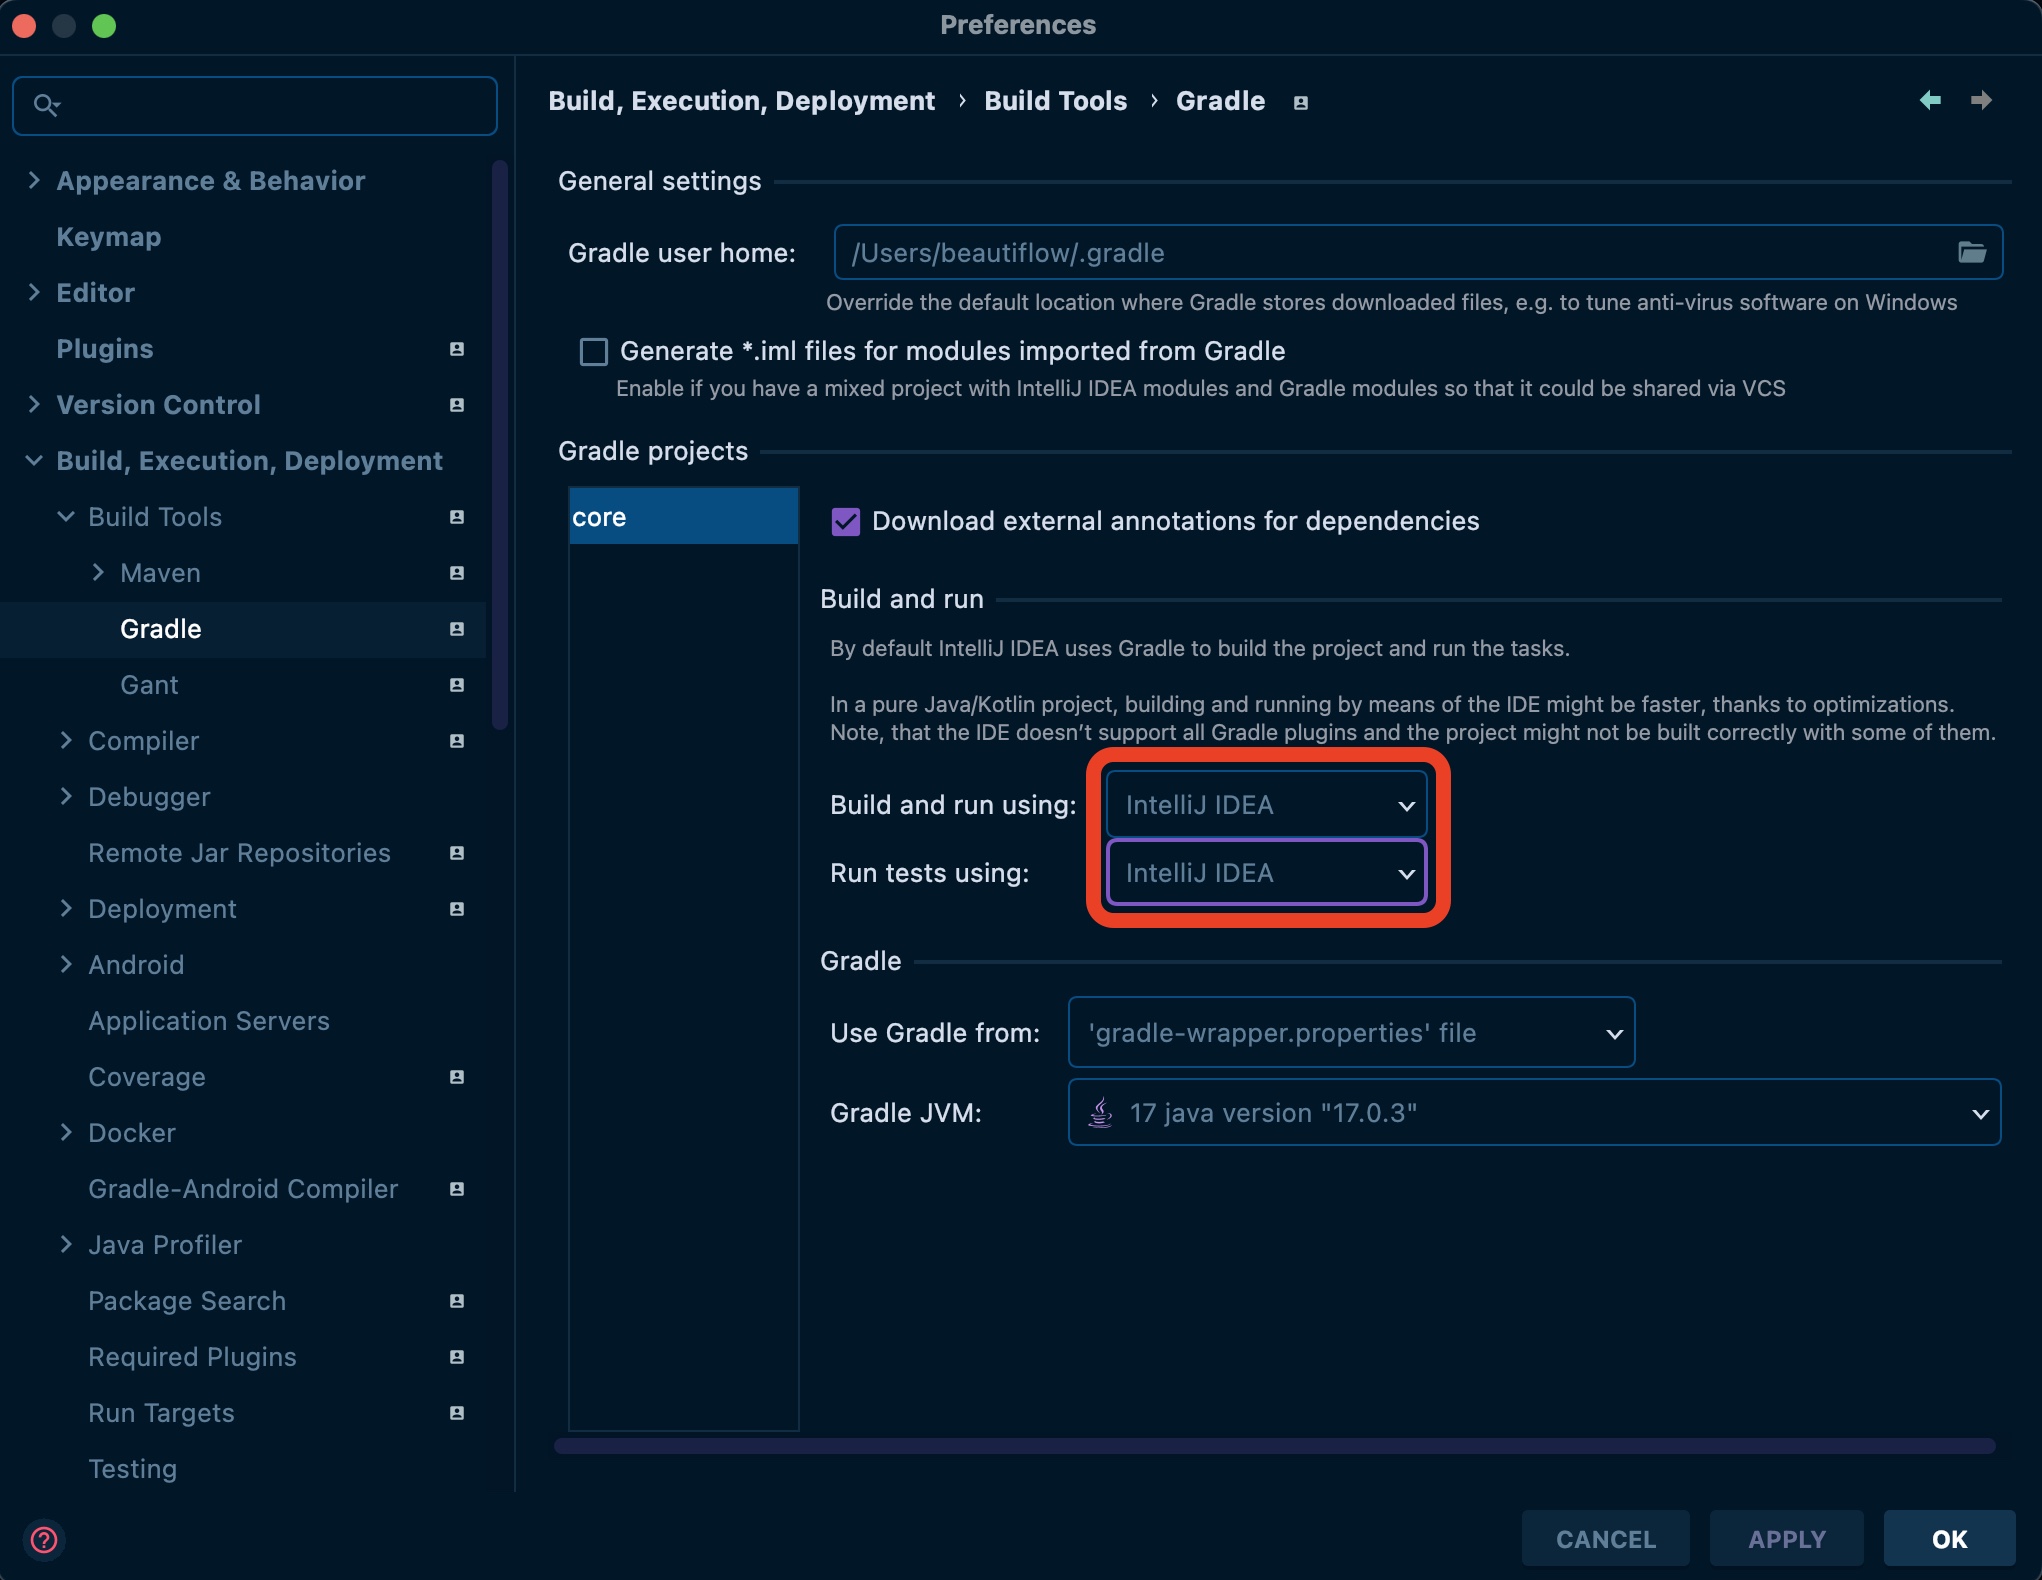This screenshot has height=1580, width=2042.
Task: Click project-level icon on Required Plugins row
Action: coord(457,1357)
